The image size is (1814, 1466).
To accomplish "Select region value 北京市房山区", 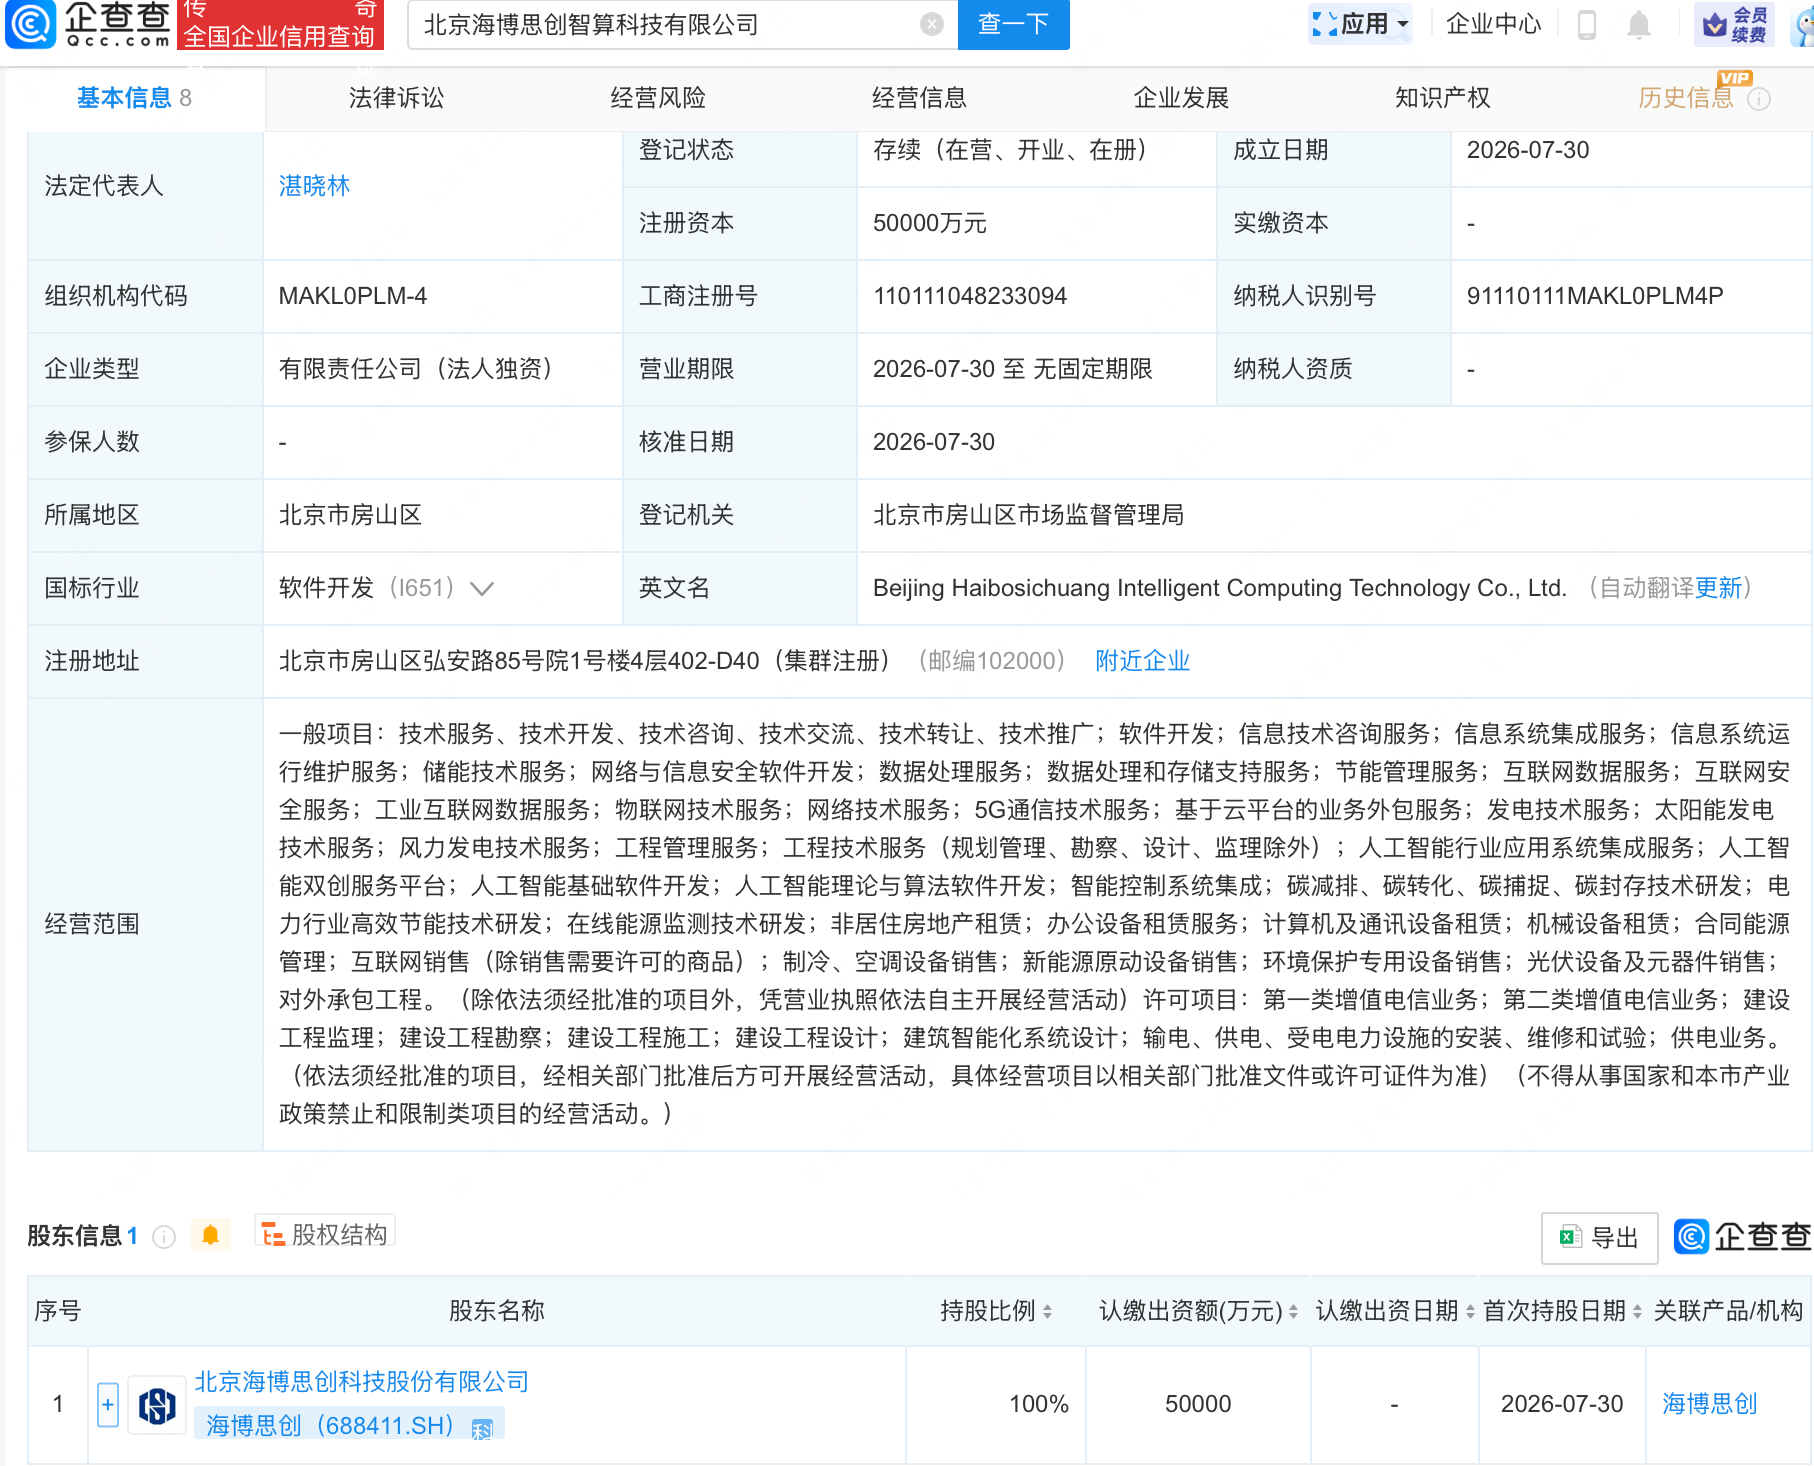I will (350, 515).
